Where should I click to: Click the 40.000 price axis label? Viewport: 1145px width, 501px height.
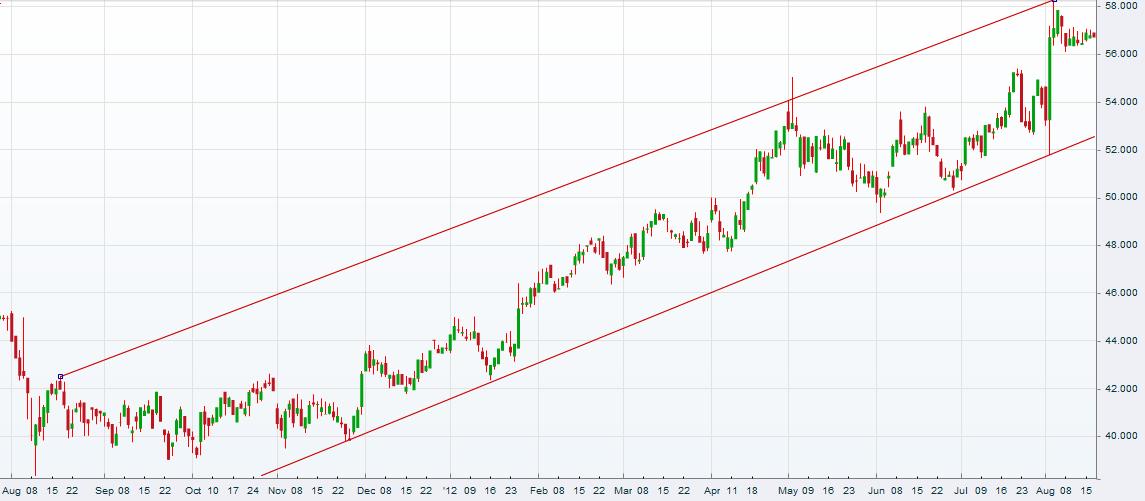pyautogui.click(x=1120, y=436)
